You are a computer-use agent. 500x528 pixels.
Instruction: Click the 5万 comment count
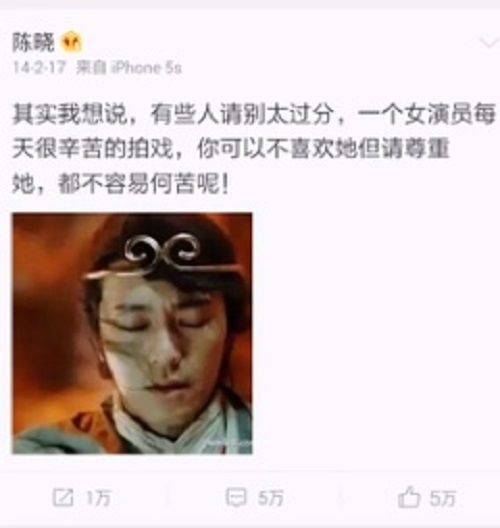(271, 498)
